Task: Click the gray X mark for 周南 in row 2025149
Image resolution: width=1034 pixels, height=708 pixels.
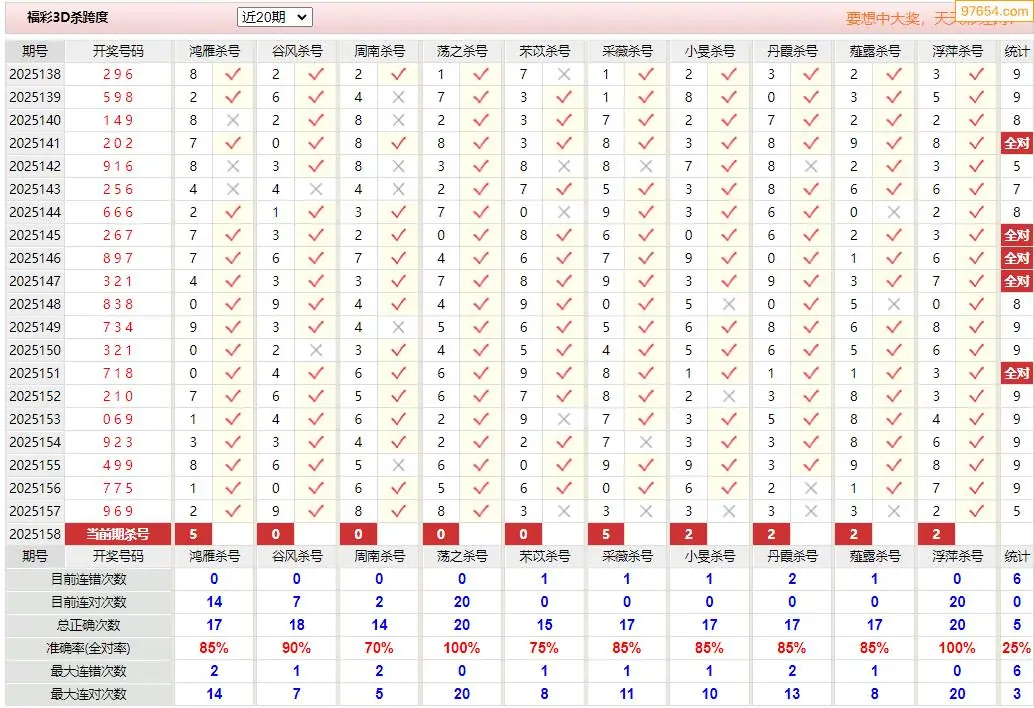Action: [x=398, y=328]
